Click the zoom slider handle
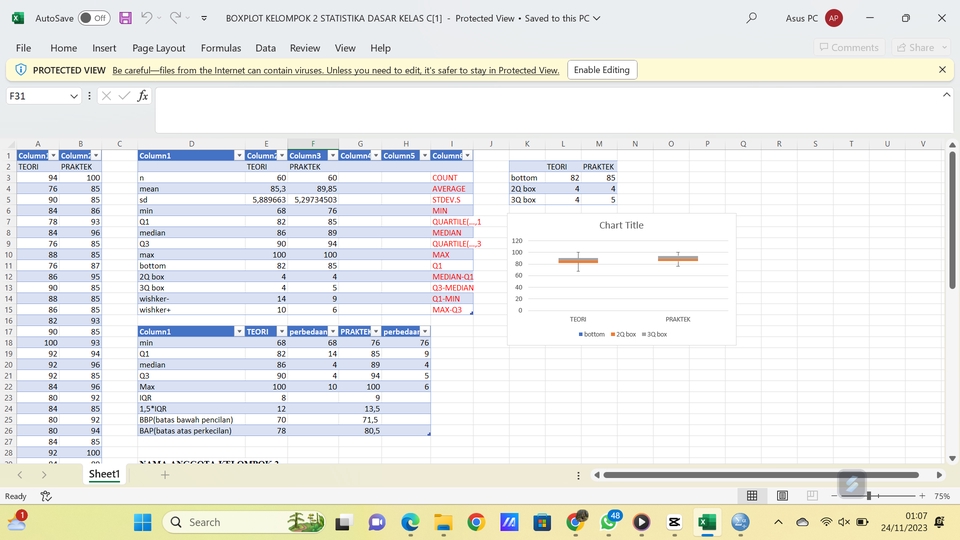 [x=869, y=496]
